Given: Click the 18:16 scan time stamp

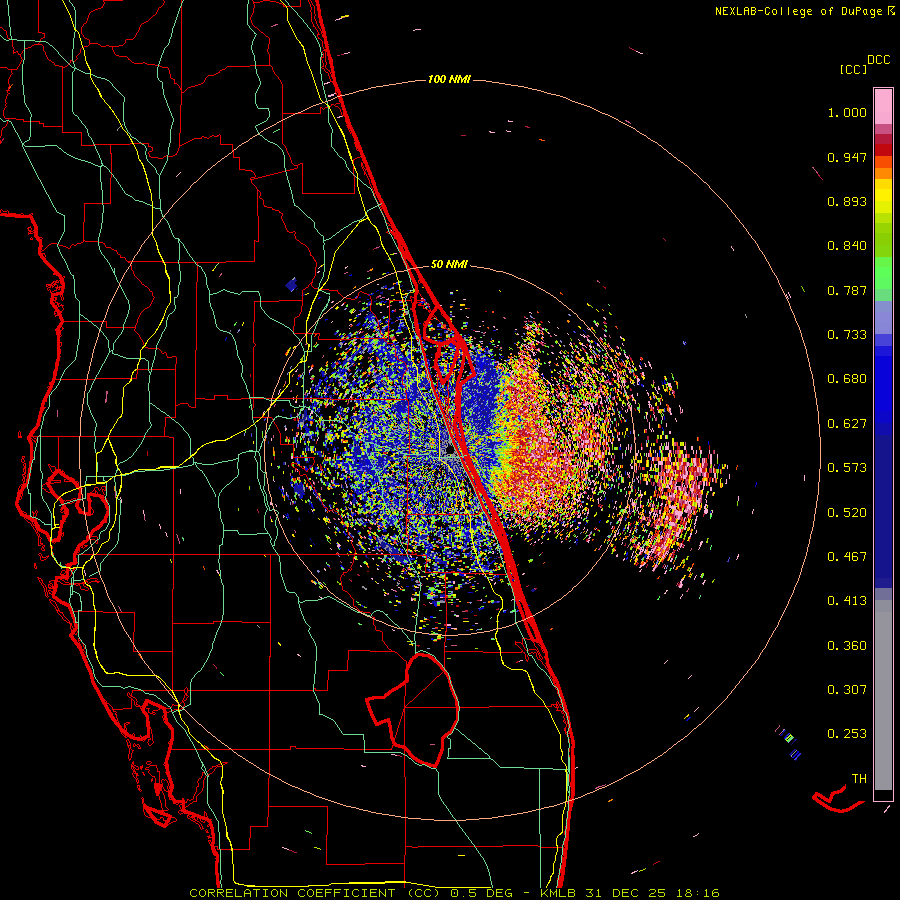Looking at the screenshot, I should point(696,893).
